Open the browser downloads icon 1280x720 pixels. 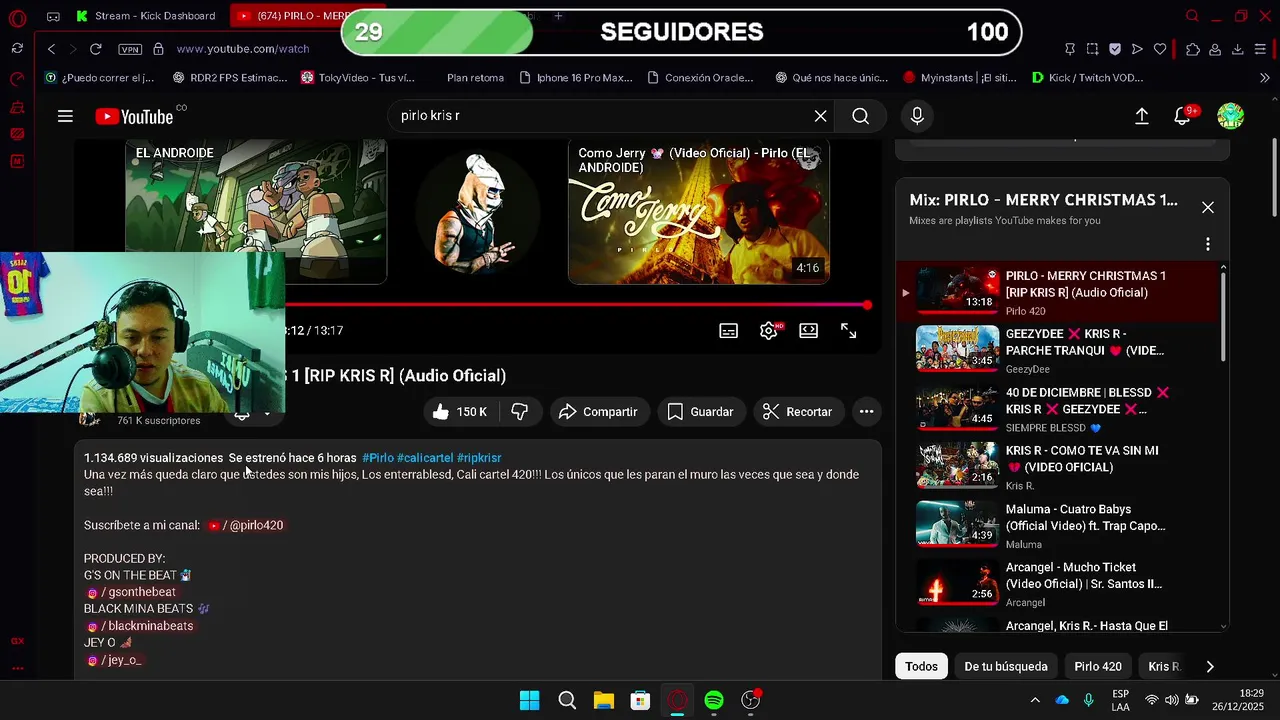click(x=1237, y=49)
